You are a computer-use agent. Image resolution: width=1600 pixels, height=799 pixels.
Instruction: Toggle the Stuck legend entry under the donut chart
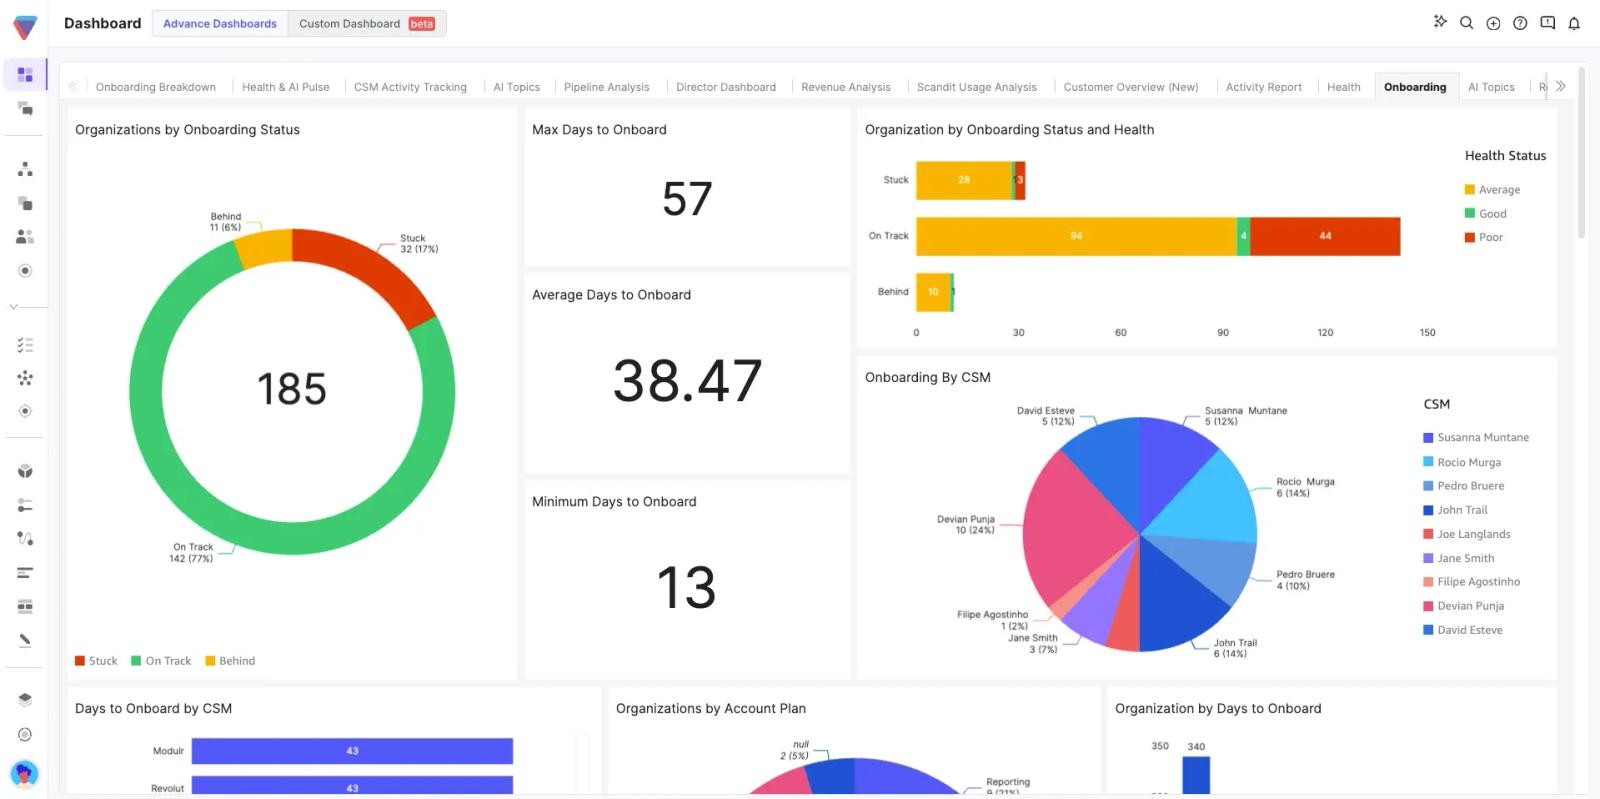[x=96, y=661]
